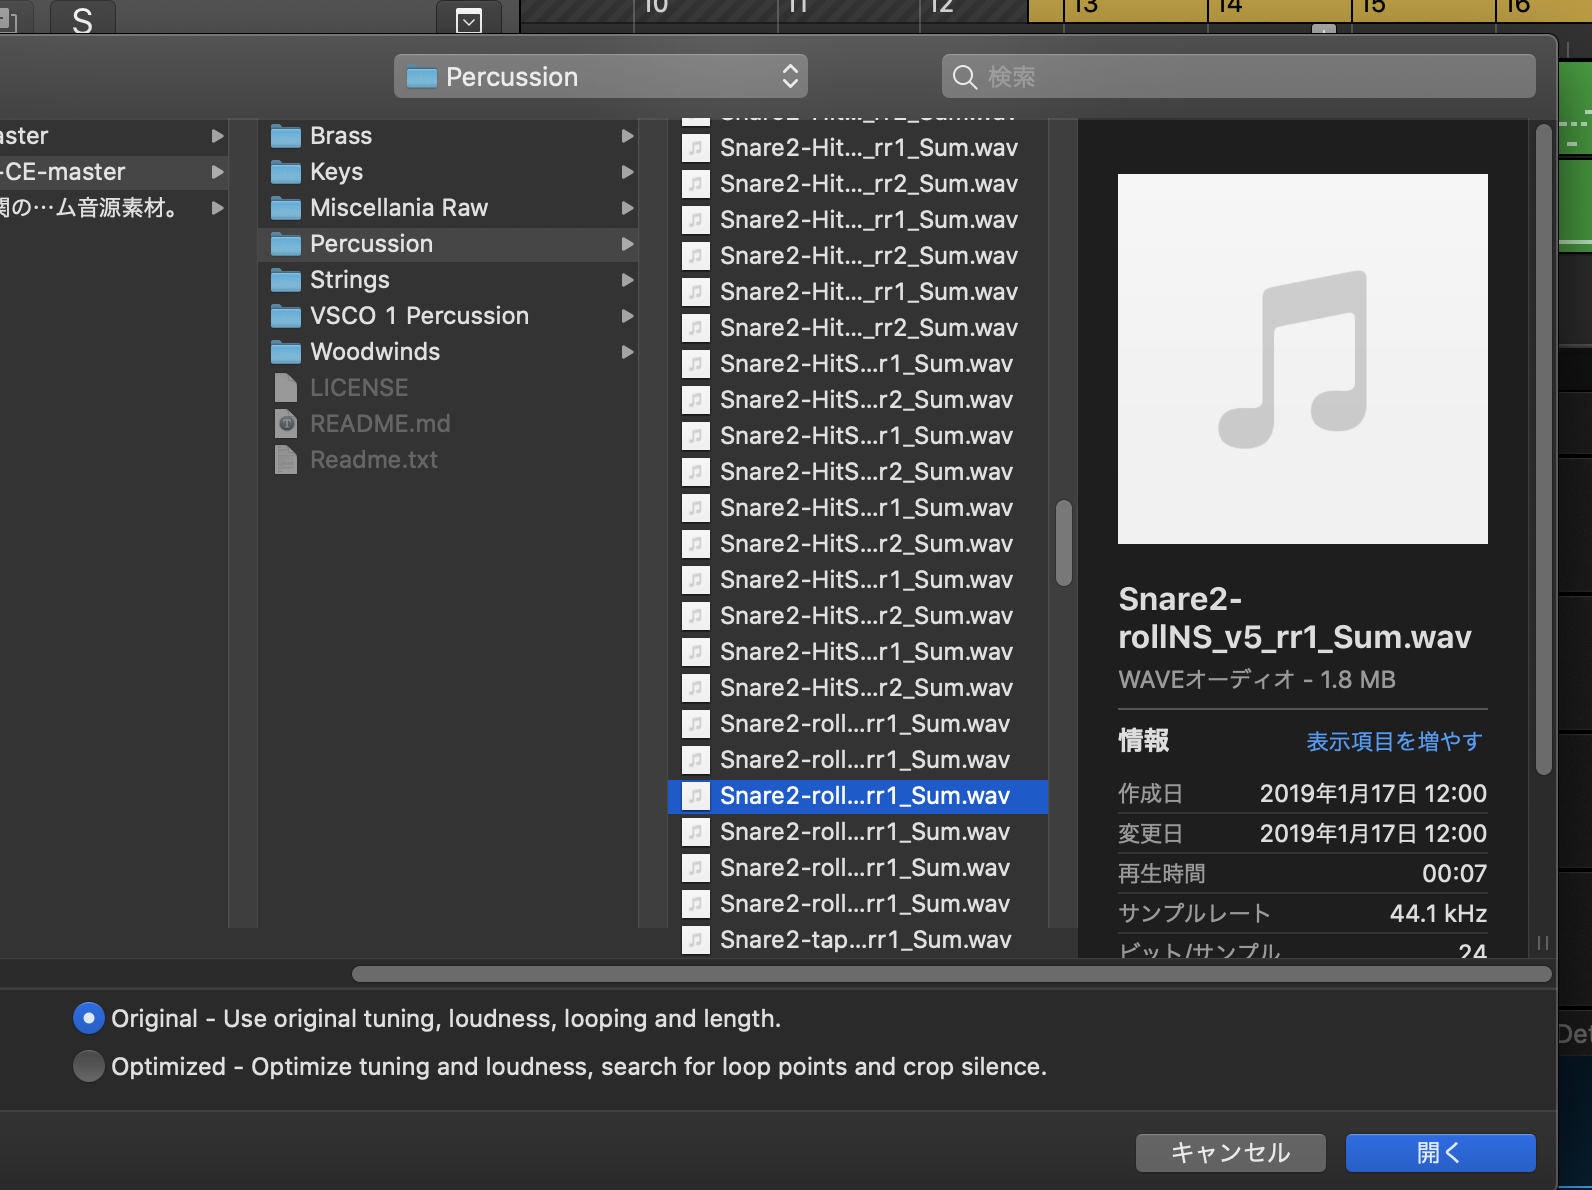The width and height of the screenshot is (1592, 1190).
Task: Click the horizontal scrollbar at dialog bottom
Action: (x=952, y=974)
